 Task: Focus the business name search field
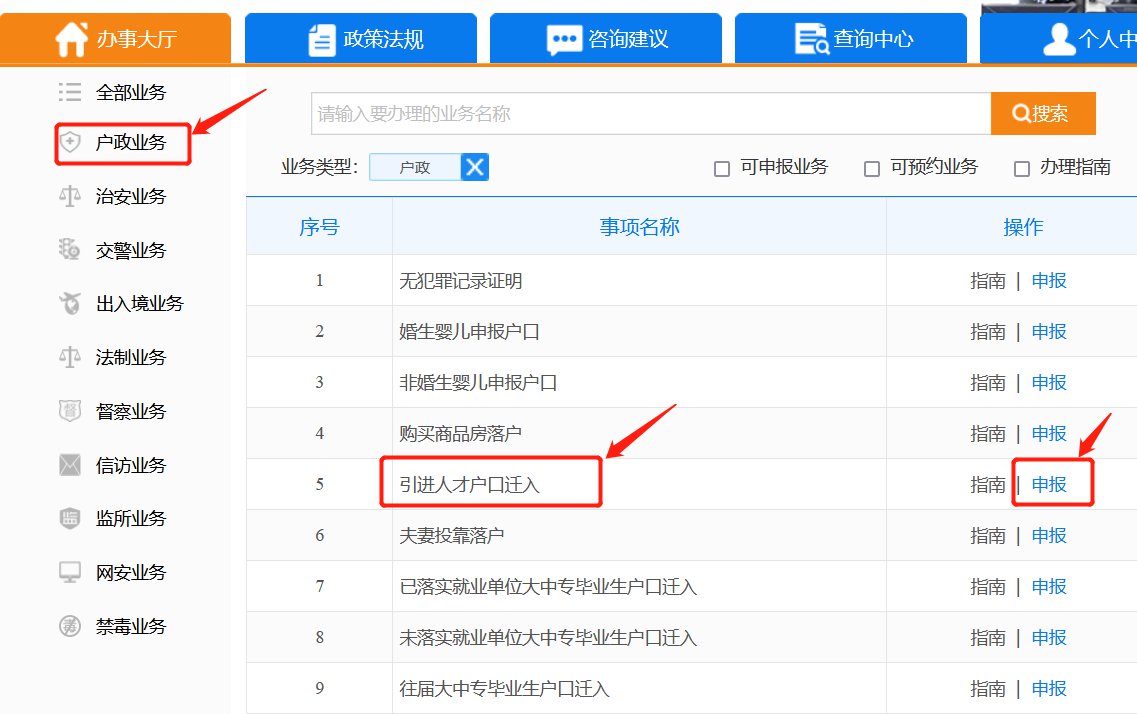(x=650, y=114)
